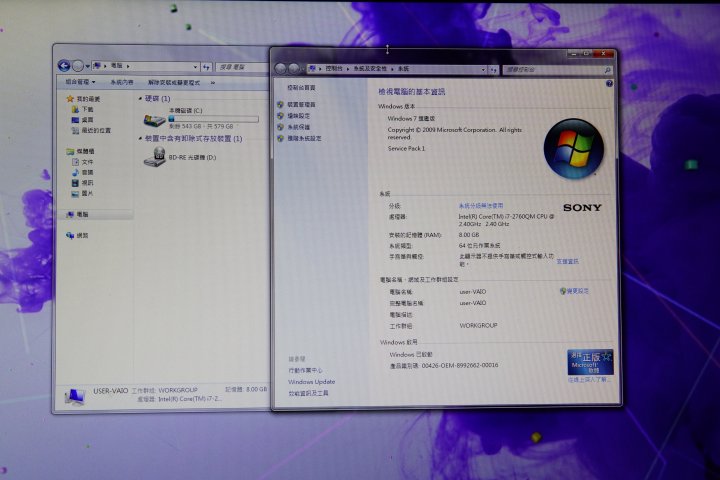Click learn more online link under badge
This screenshot has width=720, height=480.
pyautogui.click(x=590, y=380)
